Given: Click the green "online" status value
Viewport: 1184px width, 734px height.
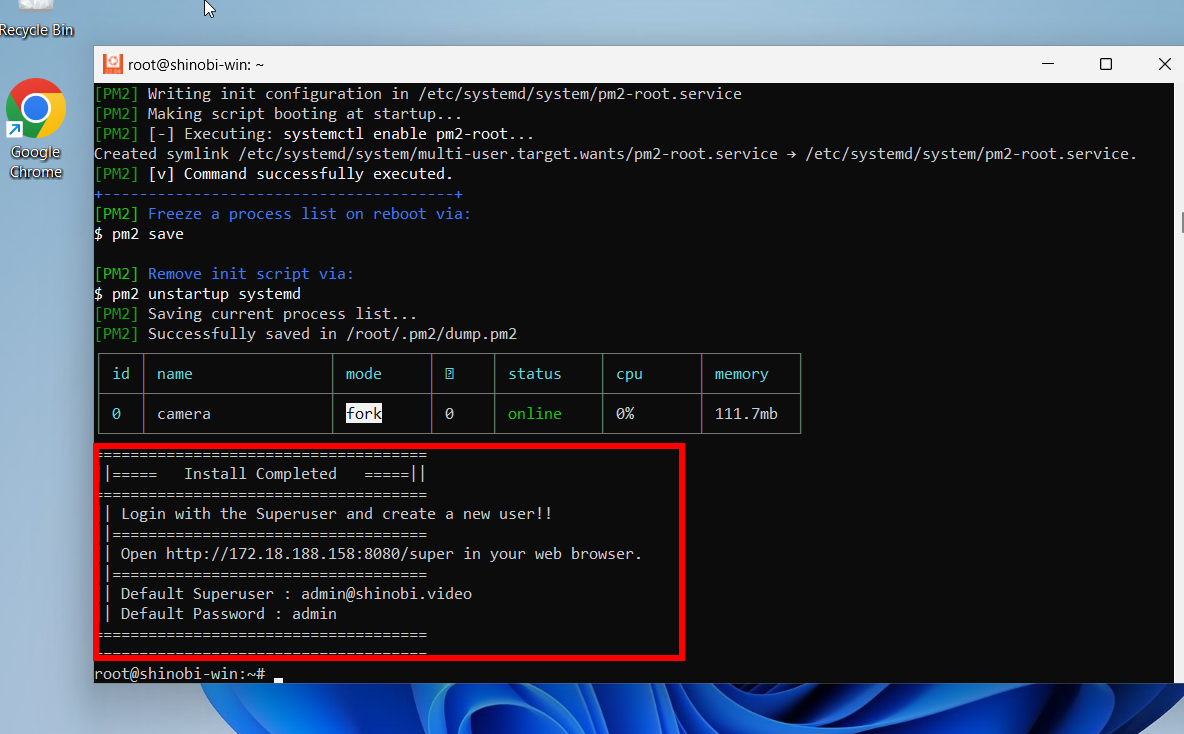Looking at the screenshot, I should [x=534, y=413].
